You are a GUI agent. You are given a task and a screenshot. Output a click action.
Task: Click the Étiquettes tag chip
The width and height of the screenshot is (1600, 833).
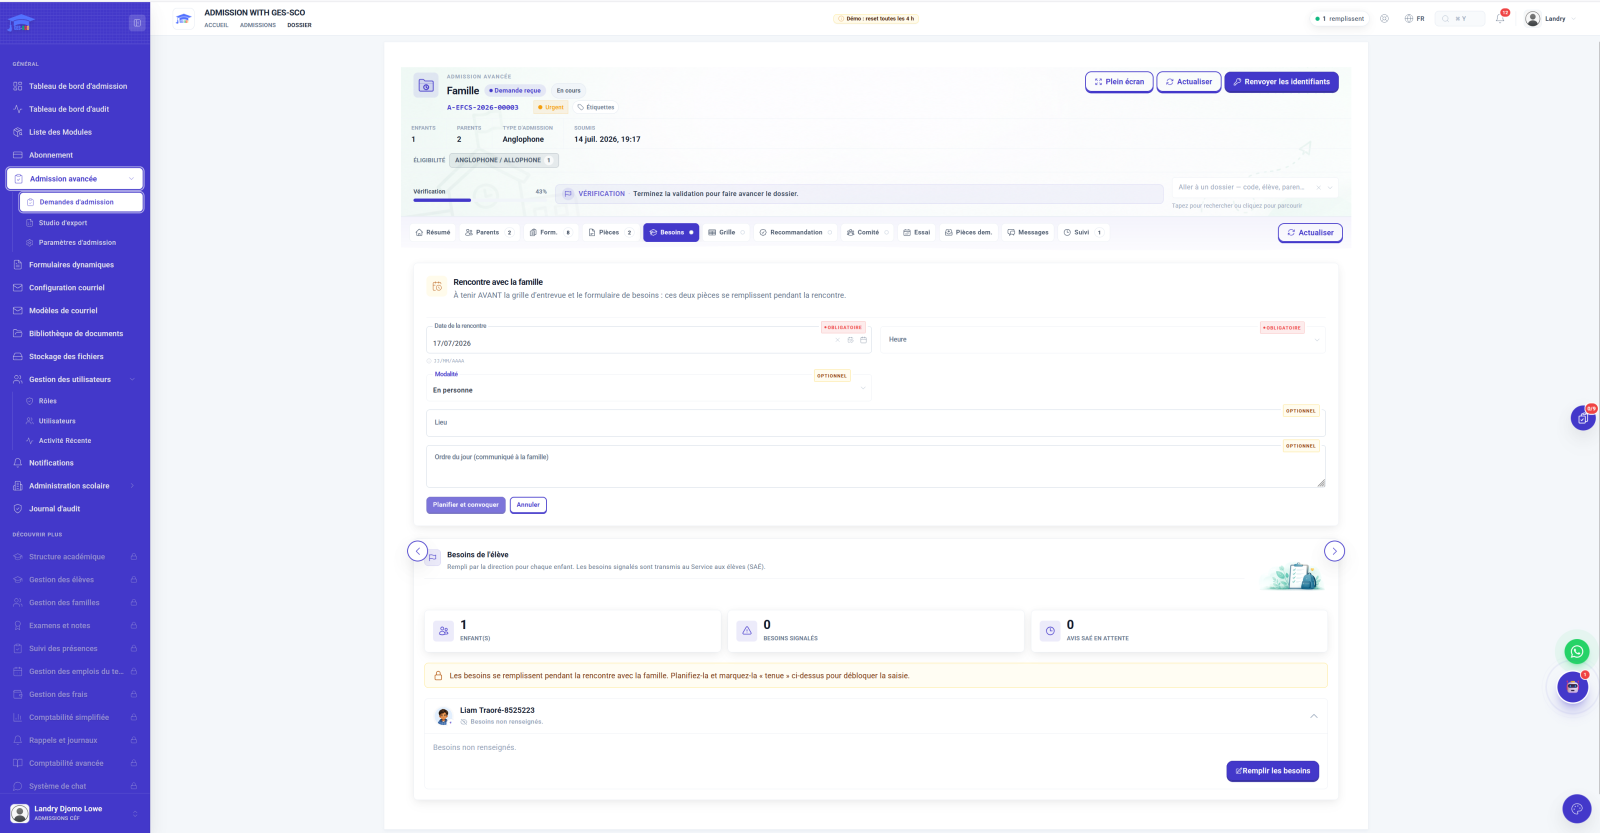coord(596,107)
